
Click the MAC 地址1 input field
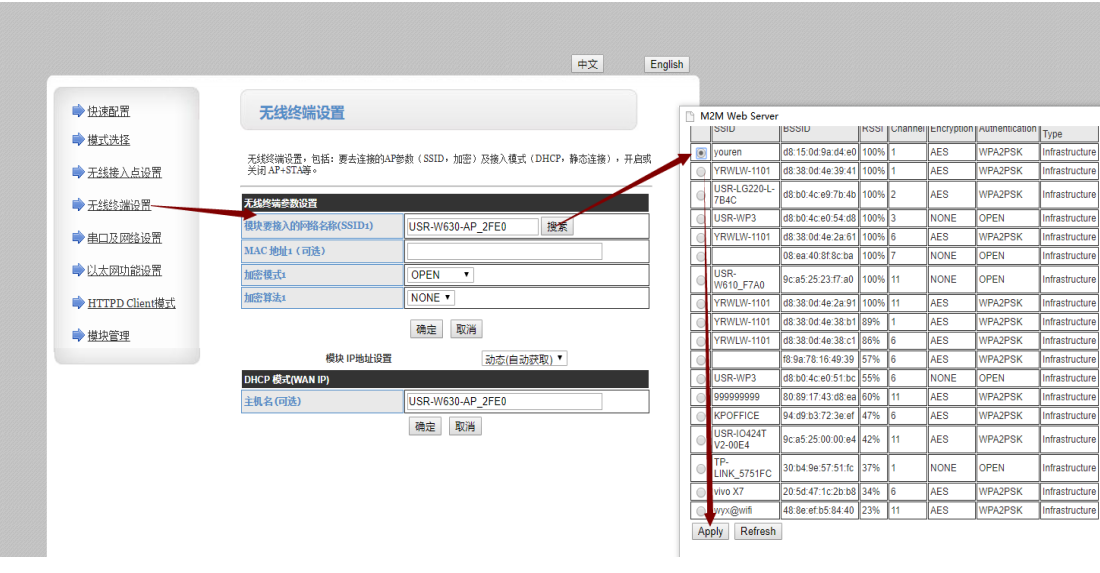click(x=504, y=251)
